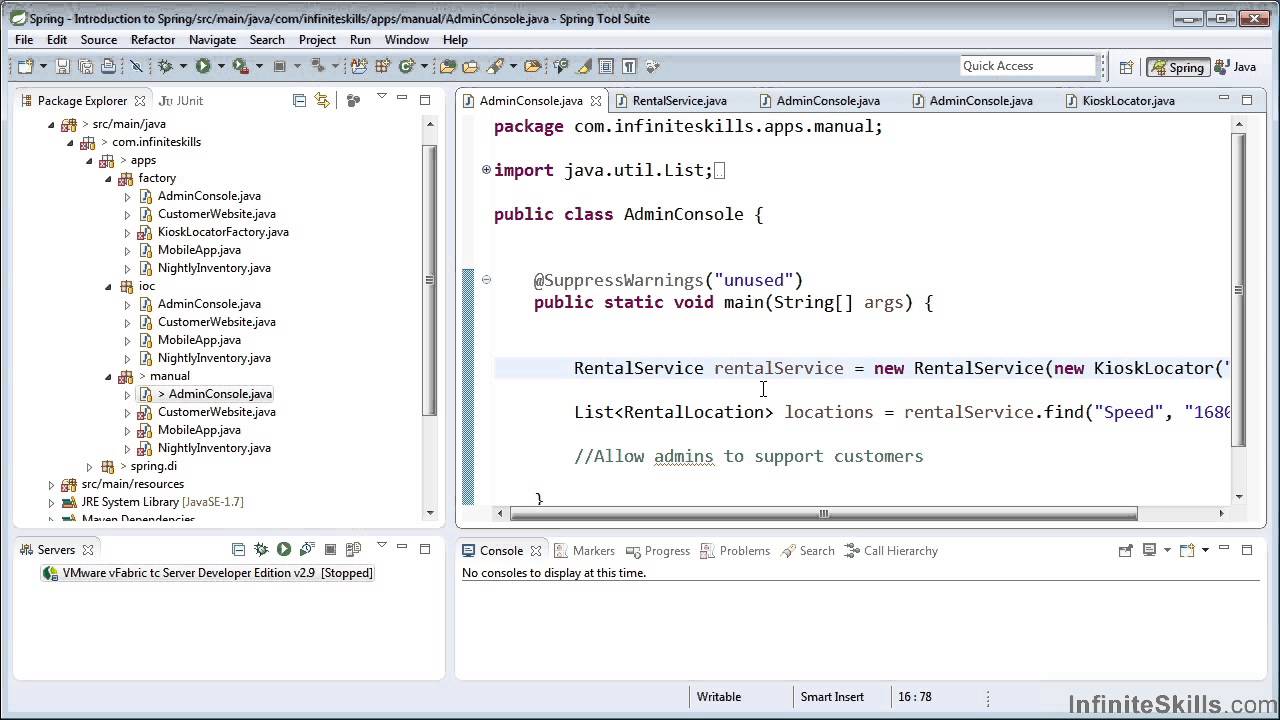Click Collapse All in Package Explorer

click(x=299, y=100)
